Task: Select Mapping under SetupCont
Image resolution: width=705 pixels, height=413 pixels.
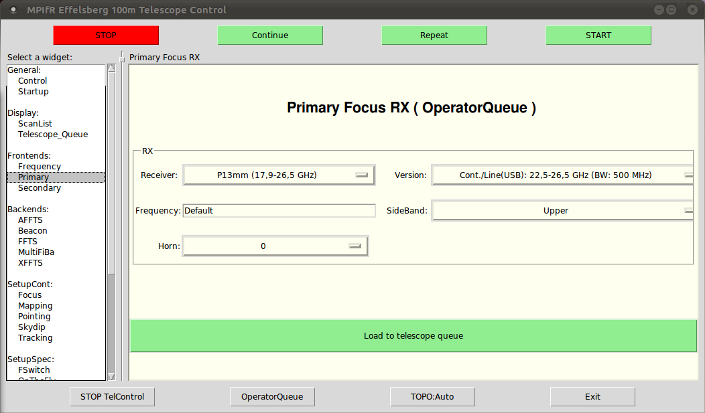Action: [x=36, y=306]
